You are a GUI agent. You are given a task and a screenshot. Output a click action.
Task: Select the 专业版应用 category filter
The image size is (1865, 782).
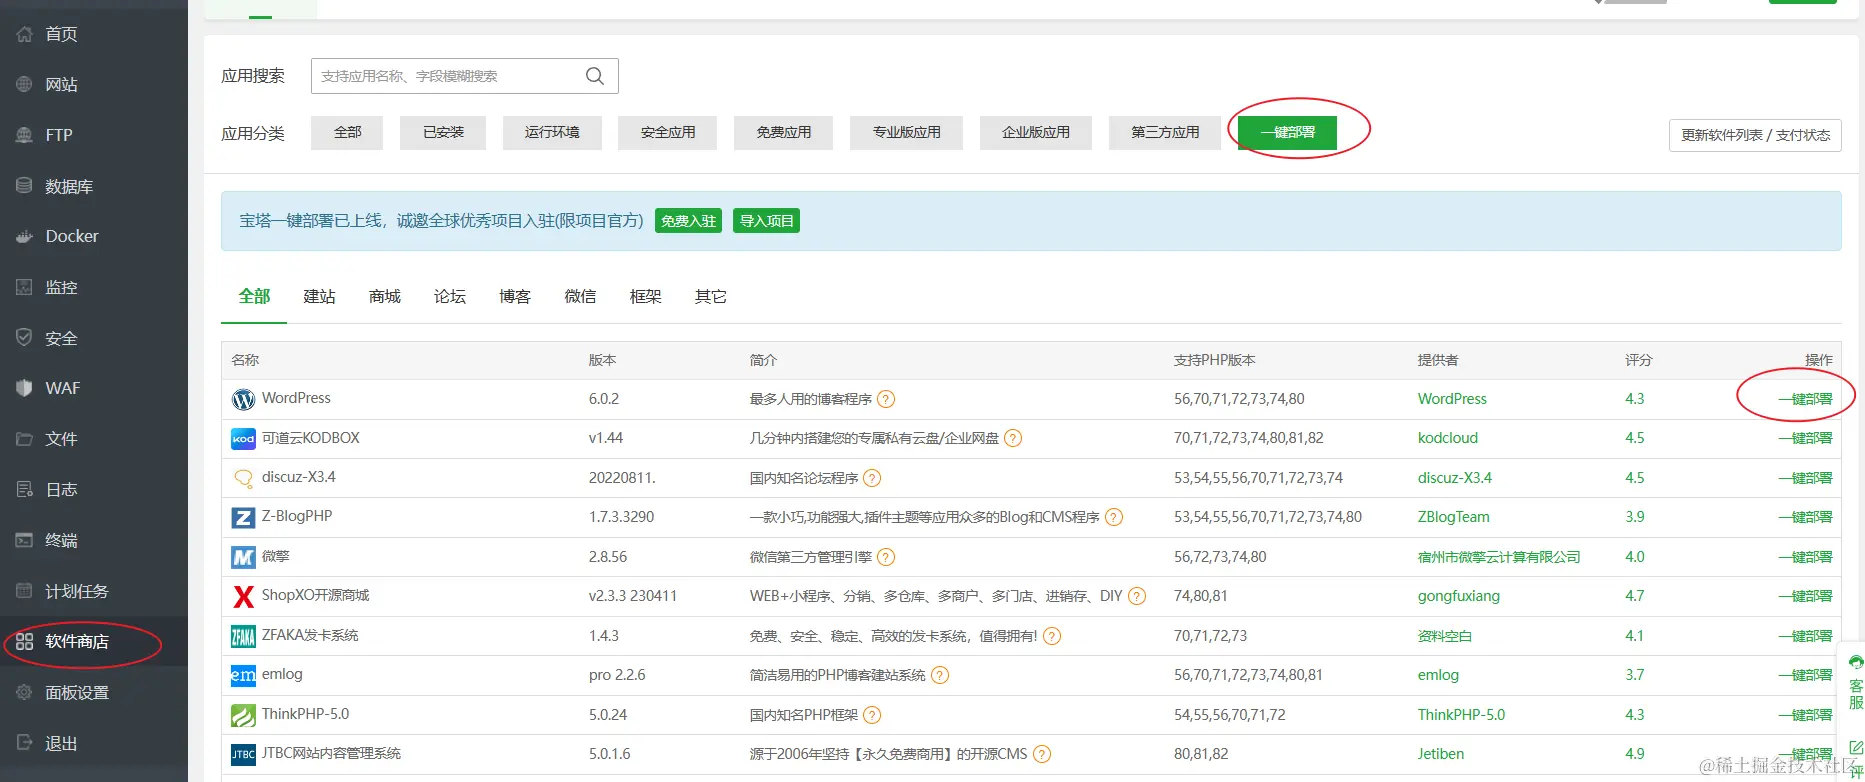[907, 132]
